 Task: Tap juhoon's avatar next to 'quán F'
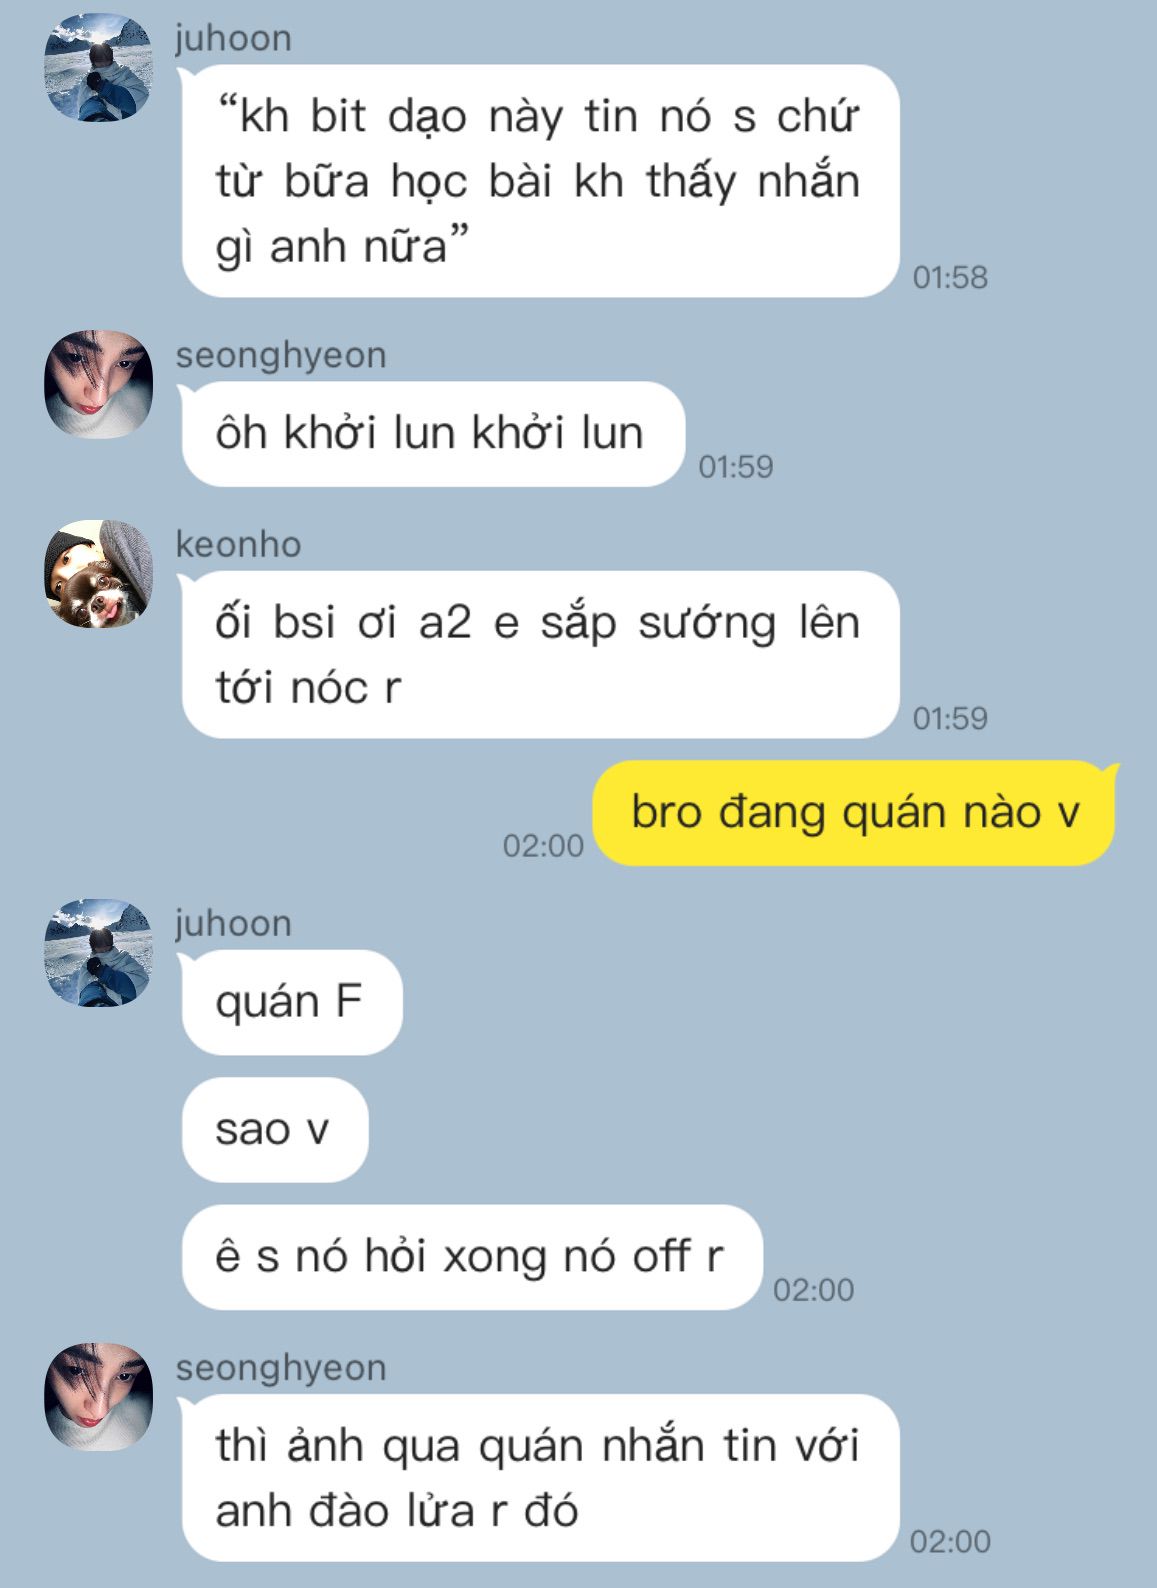pyautogui.click(x=99, y=952)
